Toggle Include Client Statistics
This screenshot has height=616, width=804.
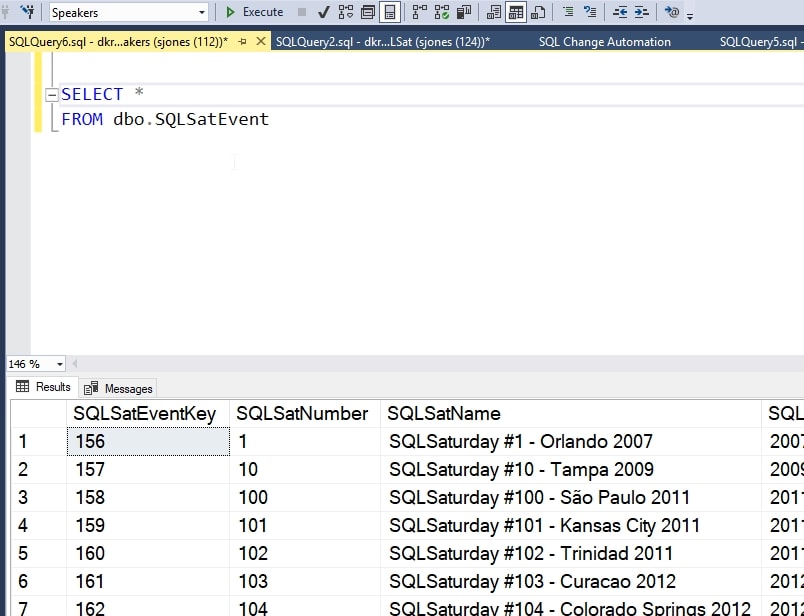[464, 12]
